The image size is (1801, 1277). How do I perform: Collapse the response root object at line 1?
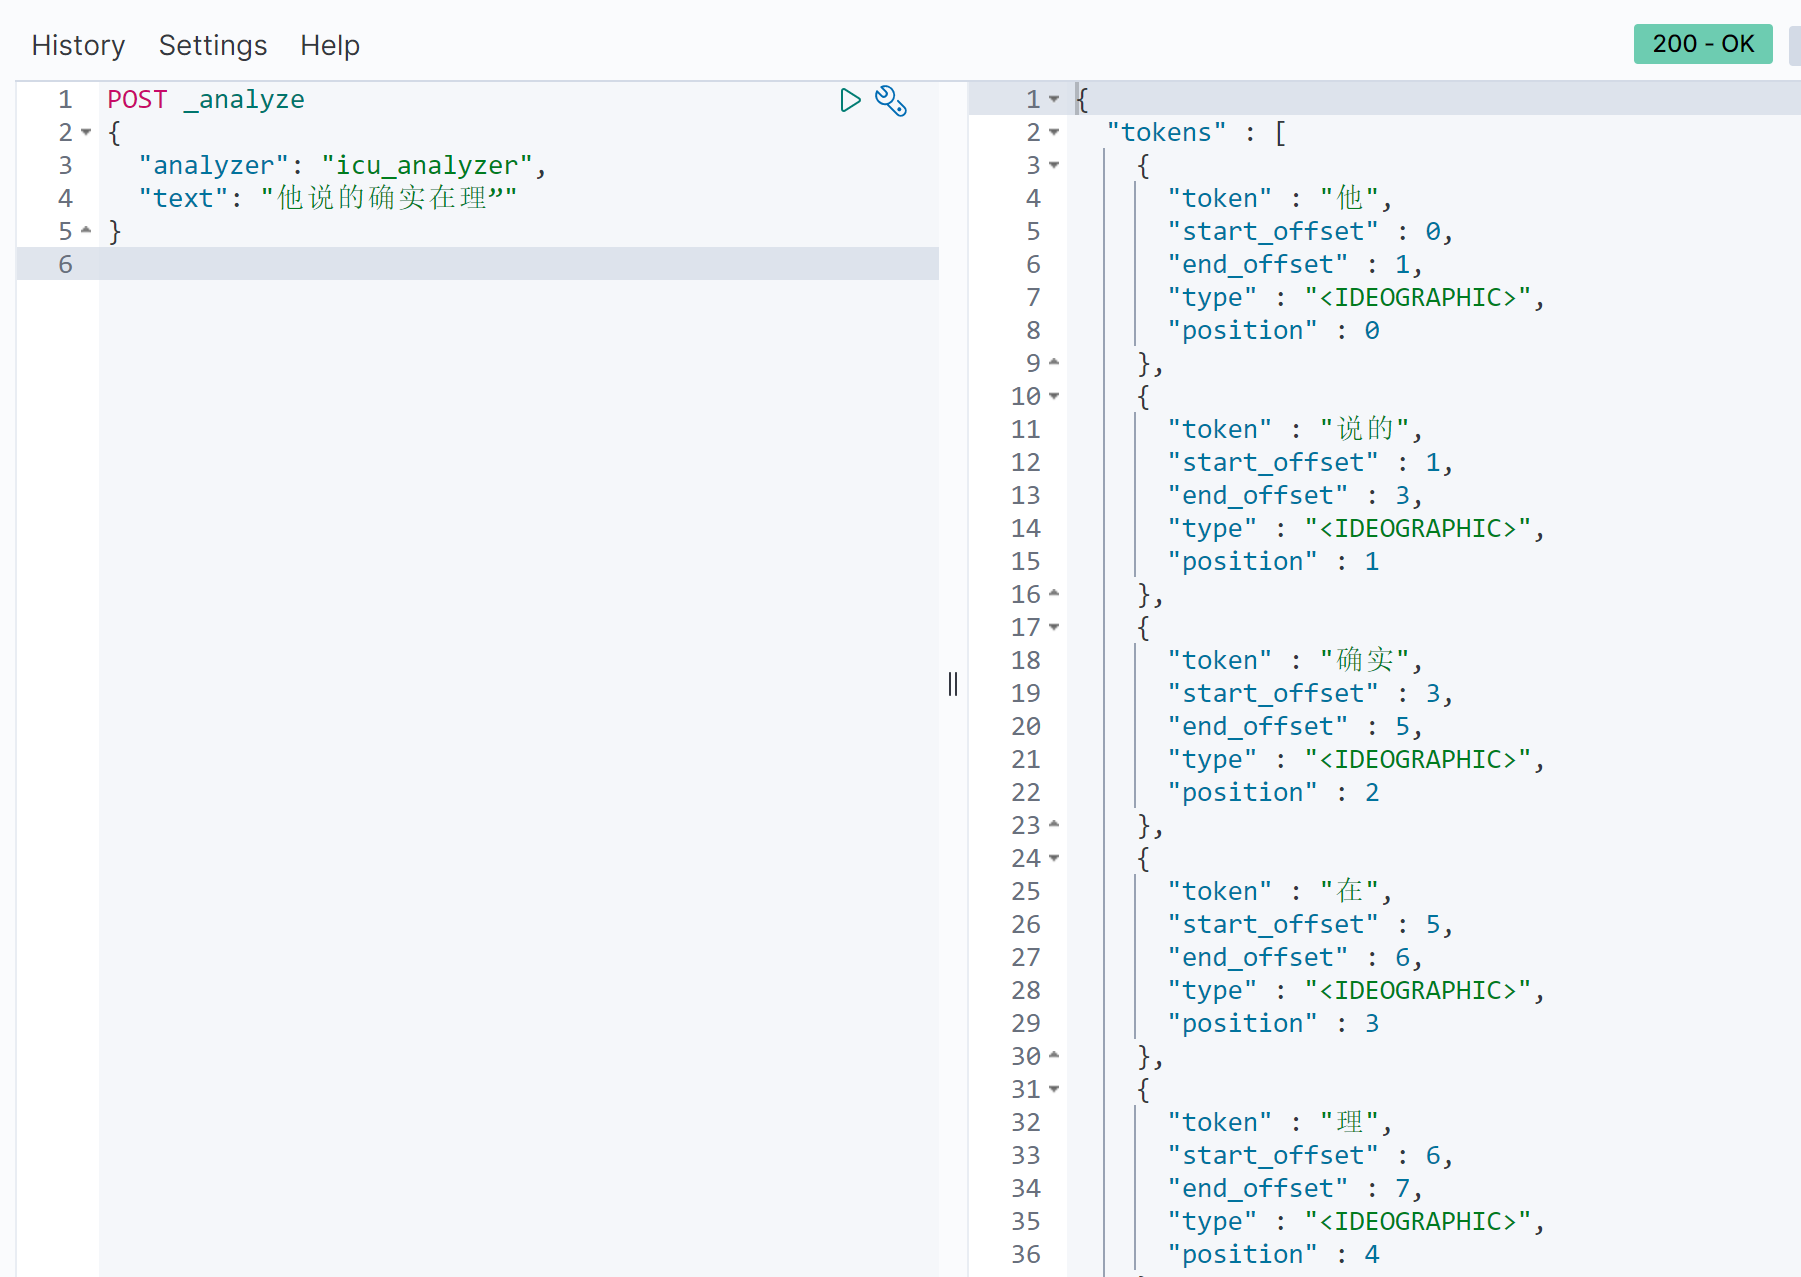click(x=1054, y=99)
